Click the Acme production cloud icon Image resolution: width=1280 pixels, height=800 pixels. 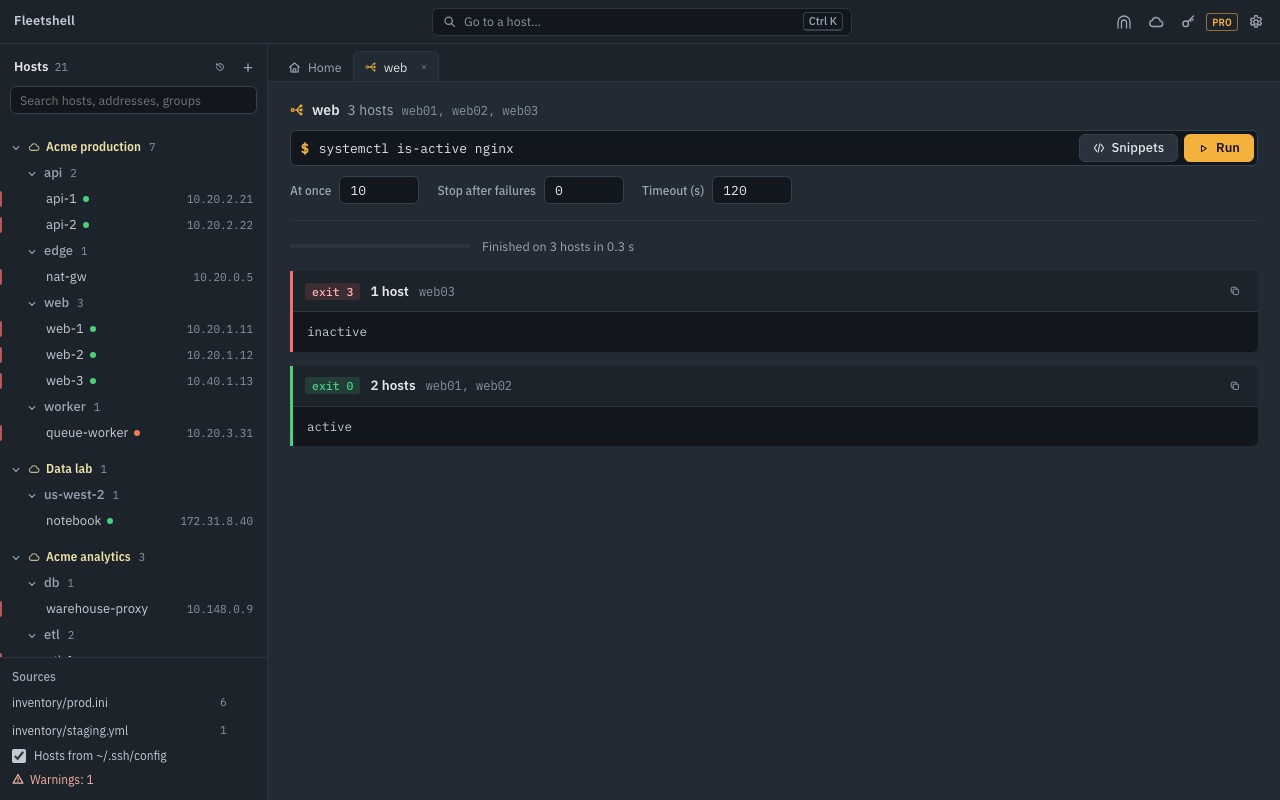(34, 147)
